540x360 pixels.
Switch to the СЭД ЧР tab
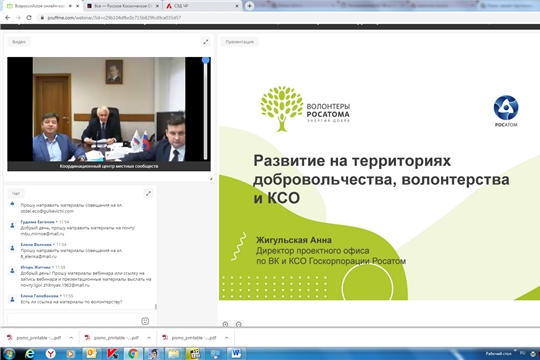pos(201,6)
